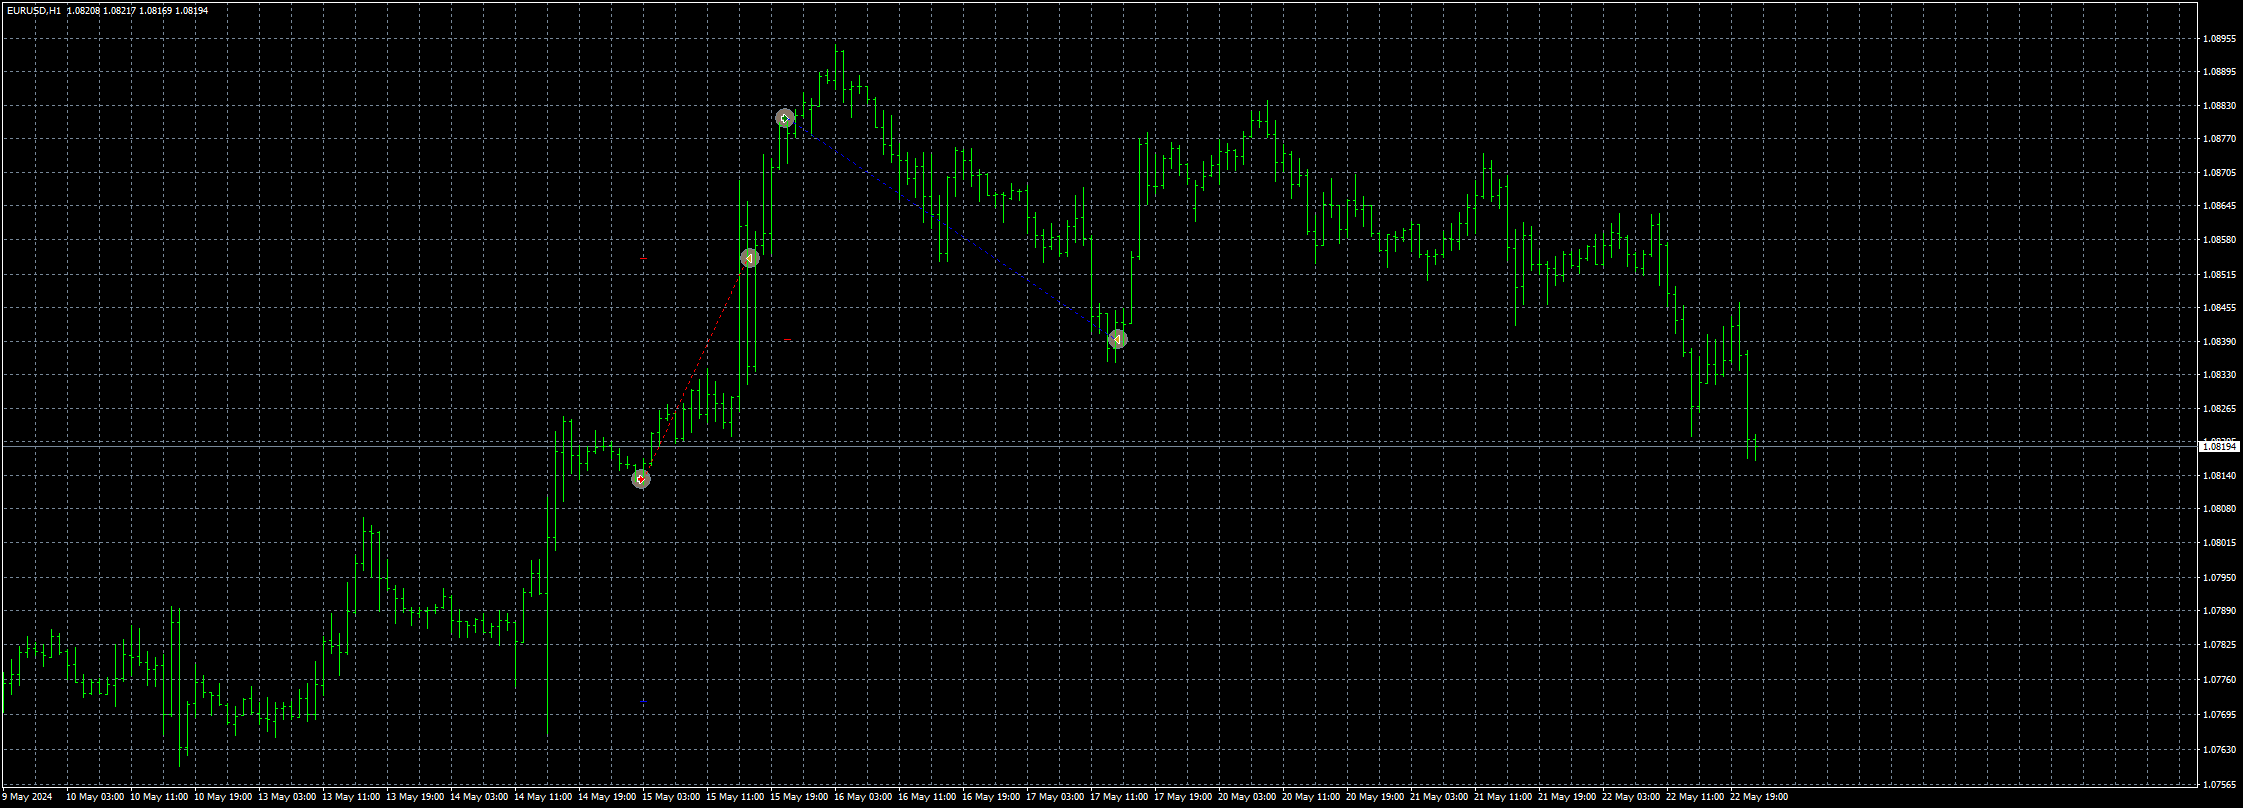Click the 16 May 19:00 time label
The image size is (2243, 808).
point(991,797)
